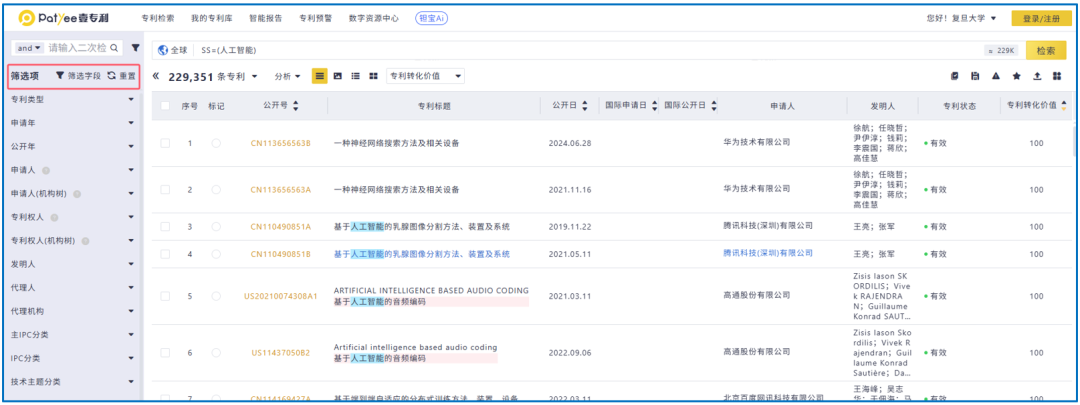This screenshot has width=1080, height=405.
Task: Switch to grid tile view icon
Action: pos(373,76)
